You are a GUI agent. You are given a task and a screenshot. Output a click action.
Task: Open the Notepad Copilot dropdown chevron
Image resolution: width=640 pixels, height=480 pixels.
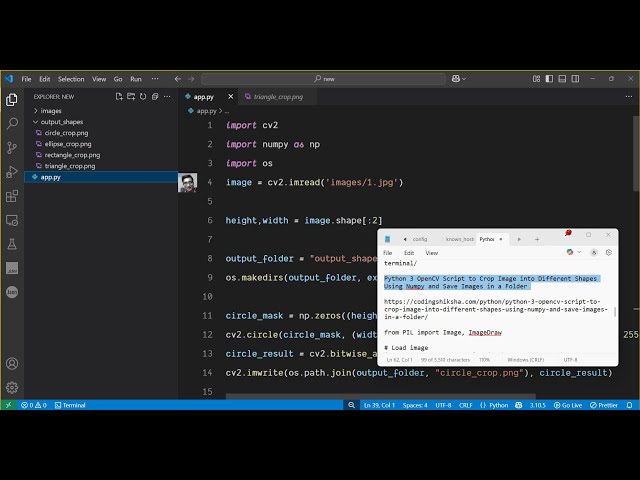point(579,252)
